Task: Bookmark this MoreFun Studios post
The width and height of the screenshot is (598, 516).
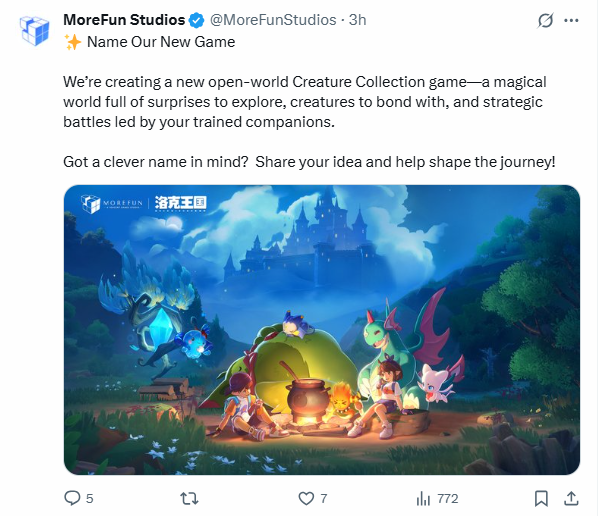Action: click(x=541, y=498)
